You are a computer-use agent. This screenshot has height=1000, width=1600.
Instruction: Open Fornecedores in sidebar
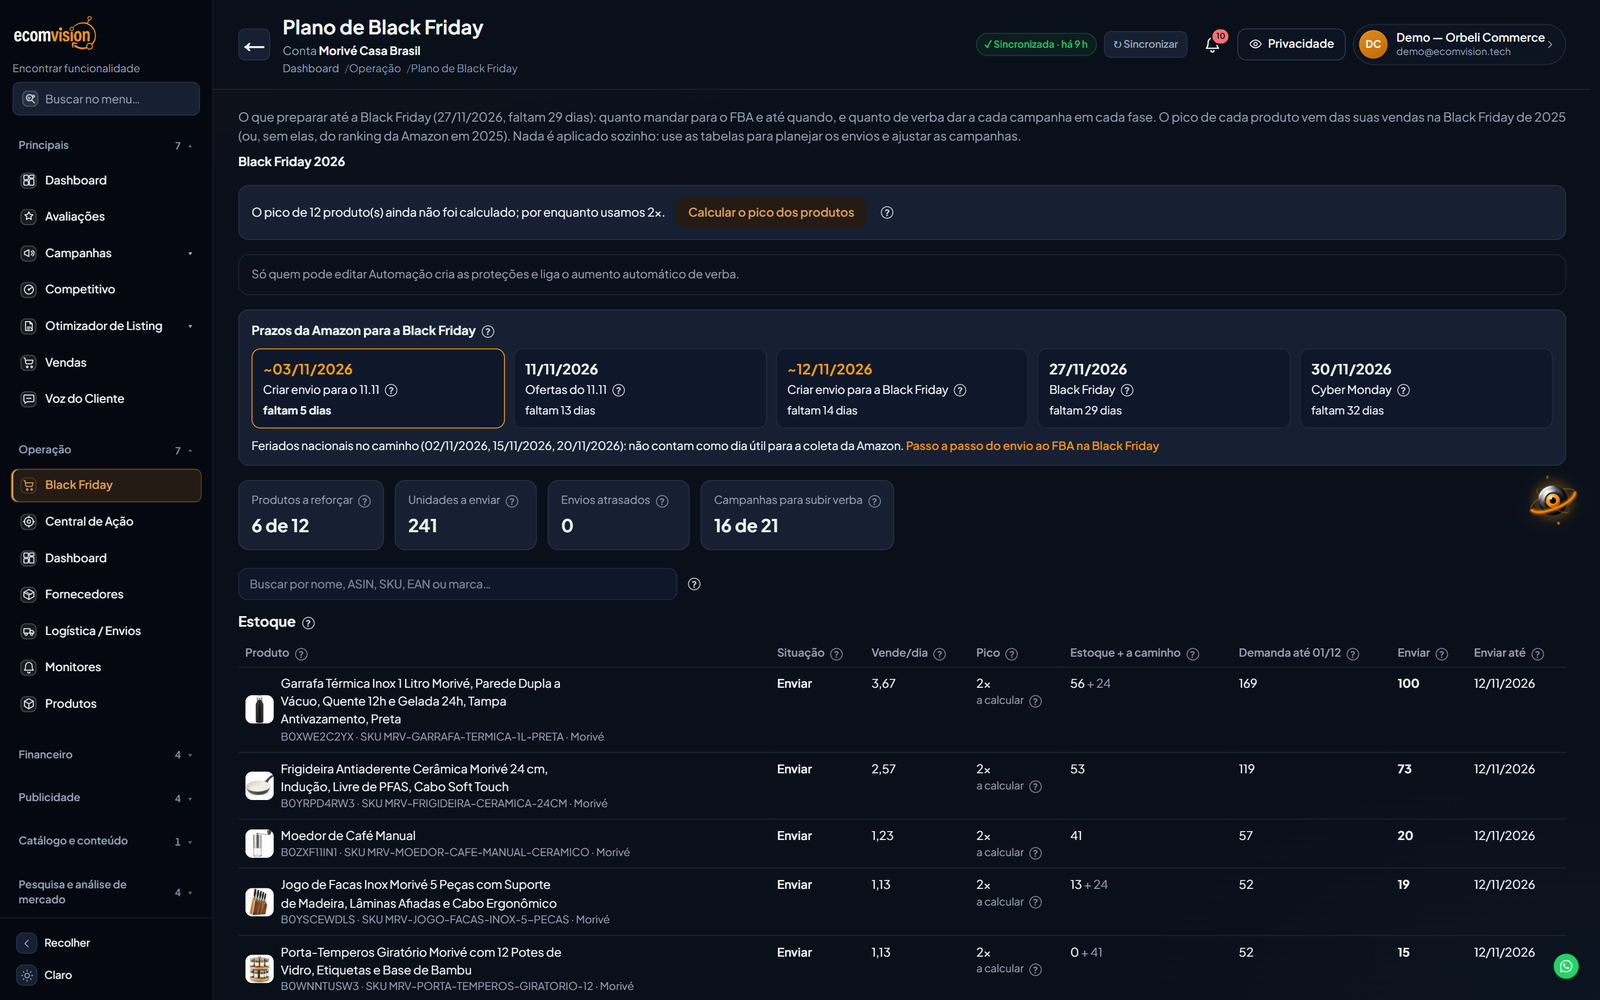(106, 595)
